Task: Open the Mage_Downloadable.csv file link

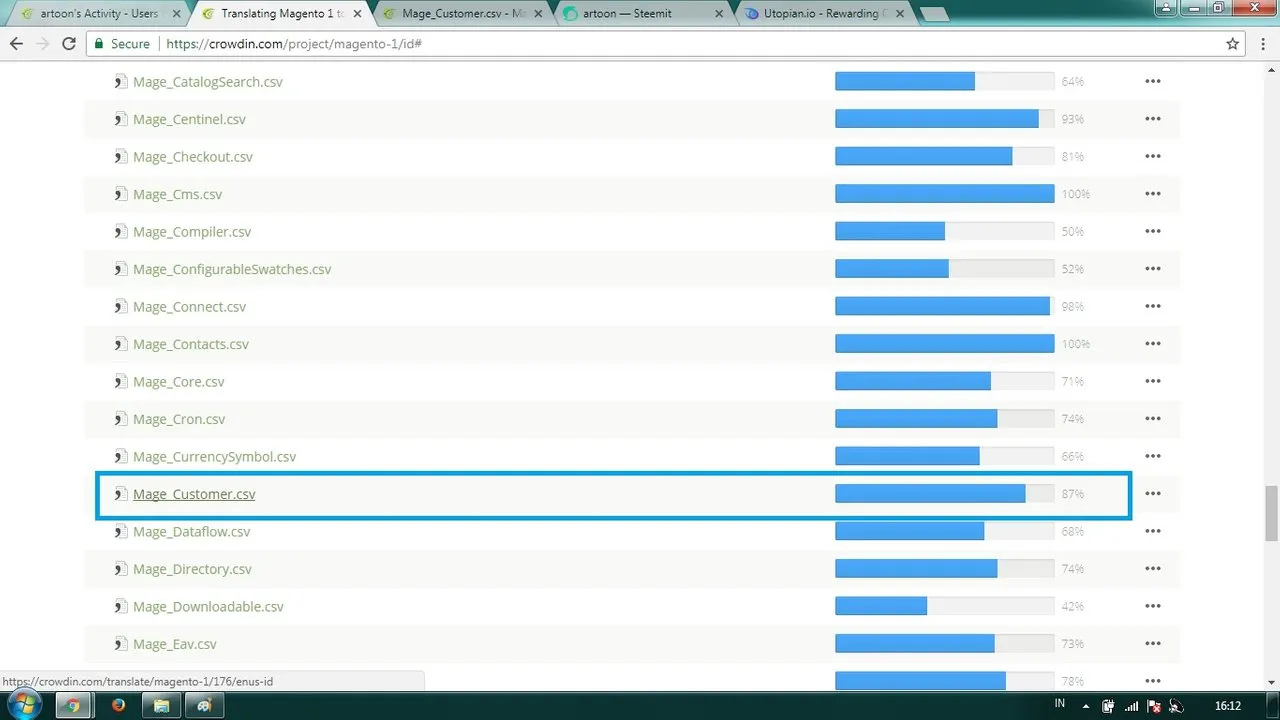Action: pyautogui.click(x=208, y=607)
